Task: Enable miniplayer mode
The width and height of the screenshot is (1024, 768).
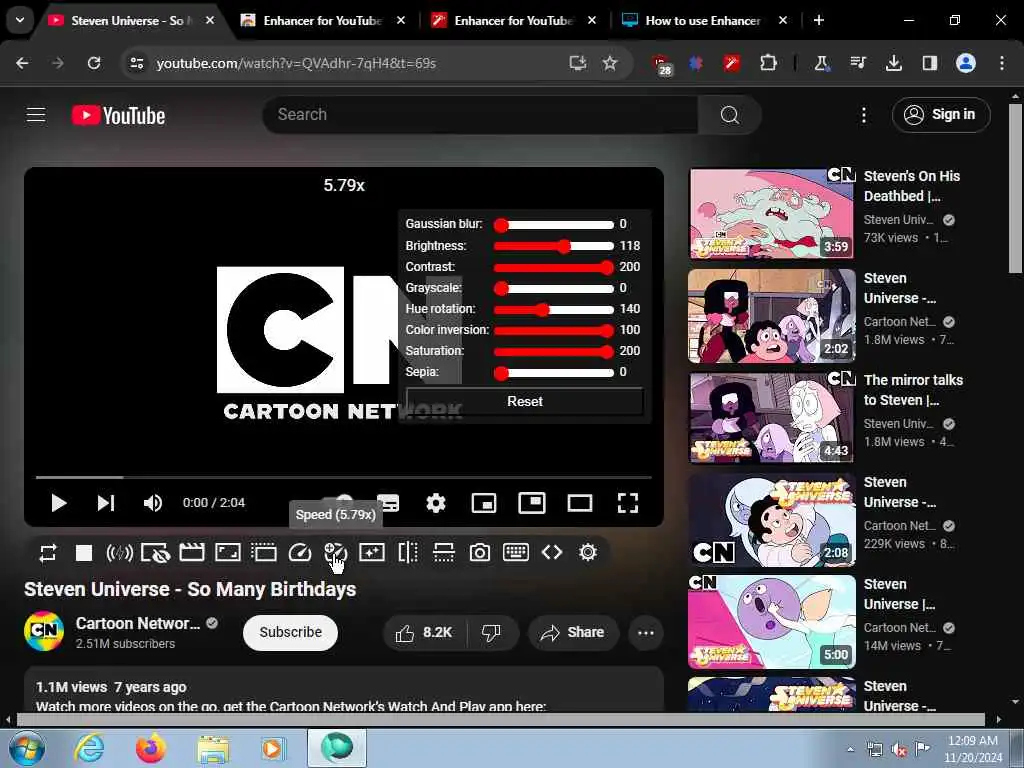Action: pos(484,503)
